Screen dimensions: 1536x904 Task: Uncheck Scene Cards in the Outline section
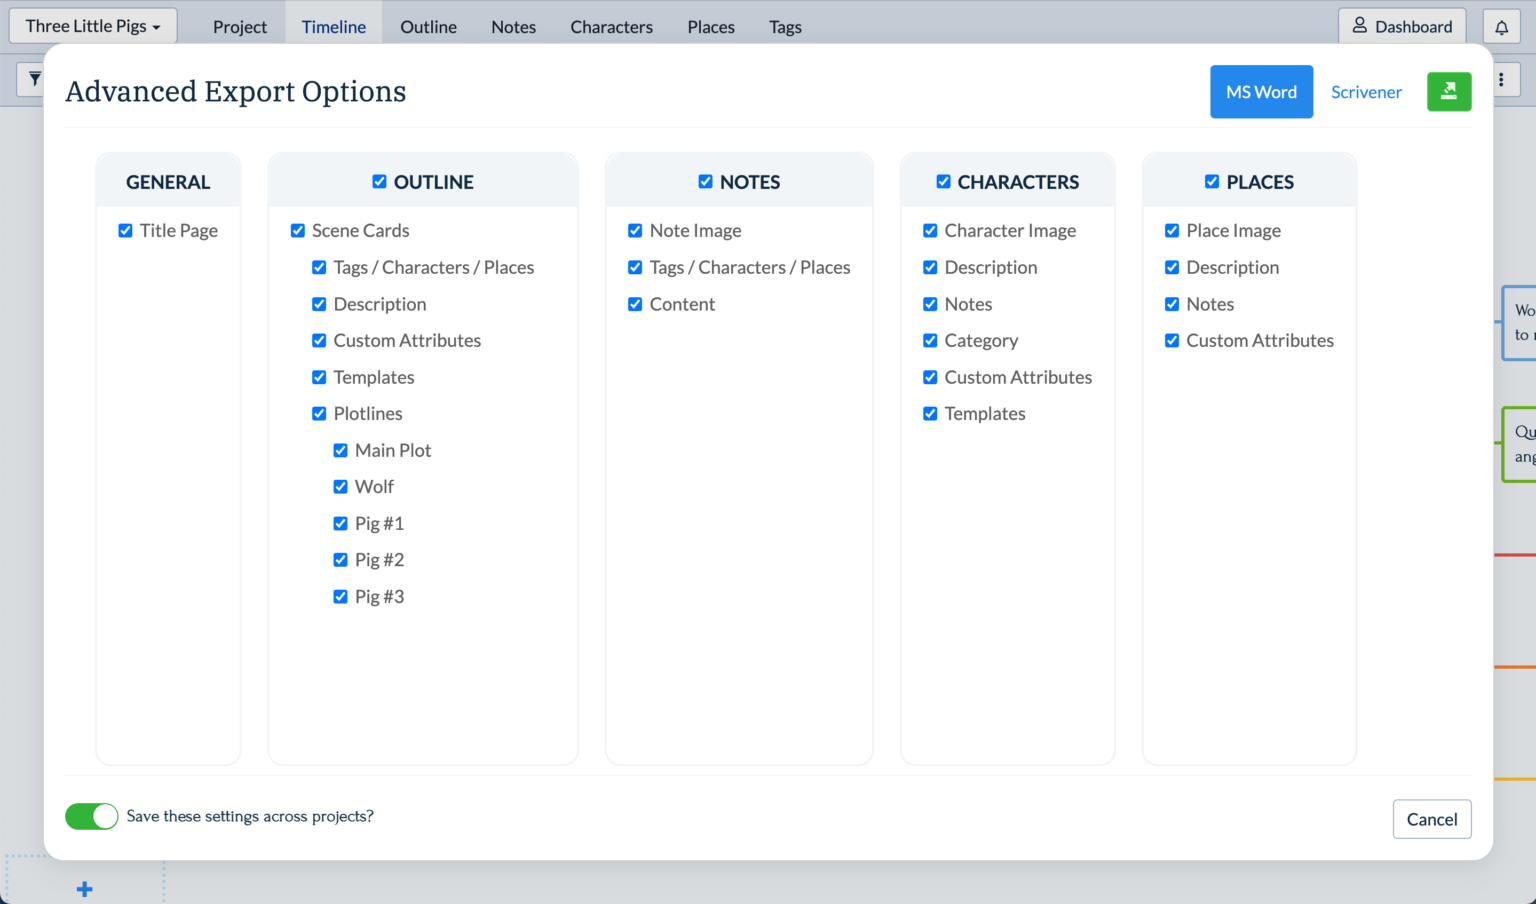[x=298, y=230]
